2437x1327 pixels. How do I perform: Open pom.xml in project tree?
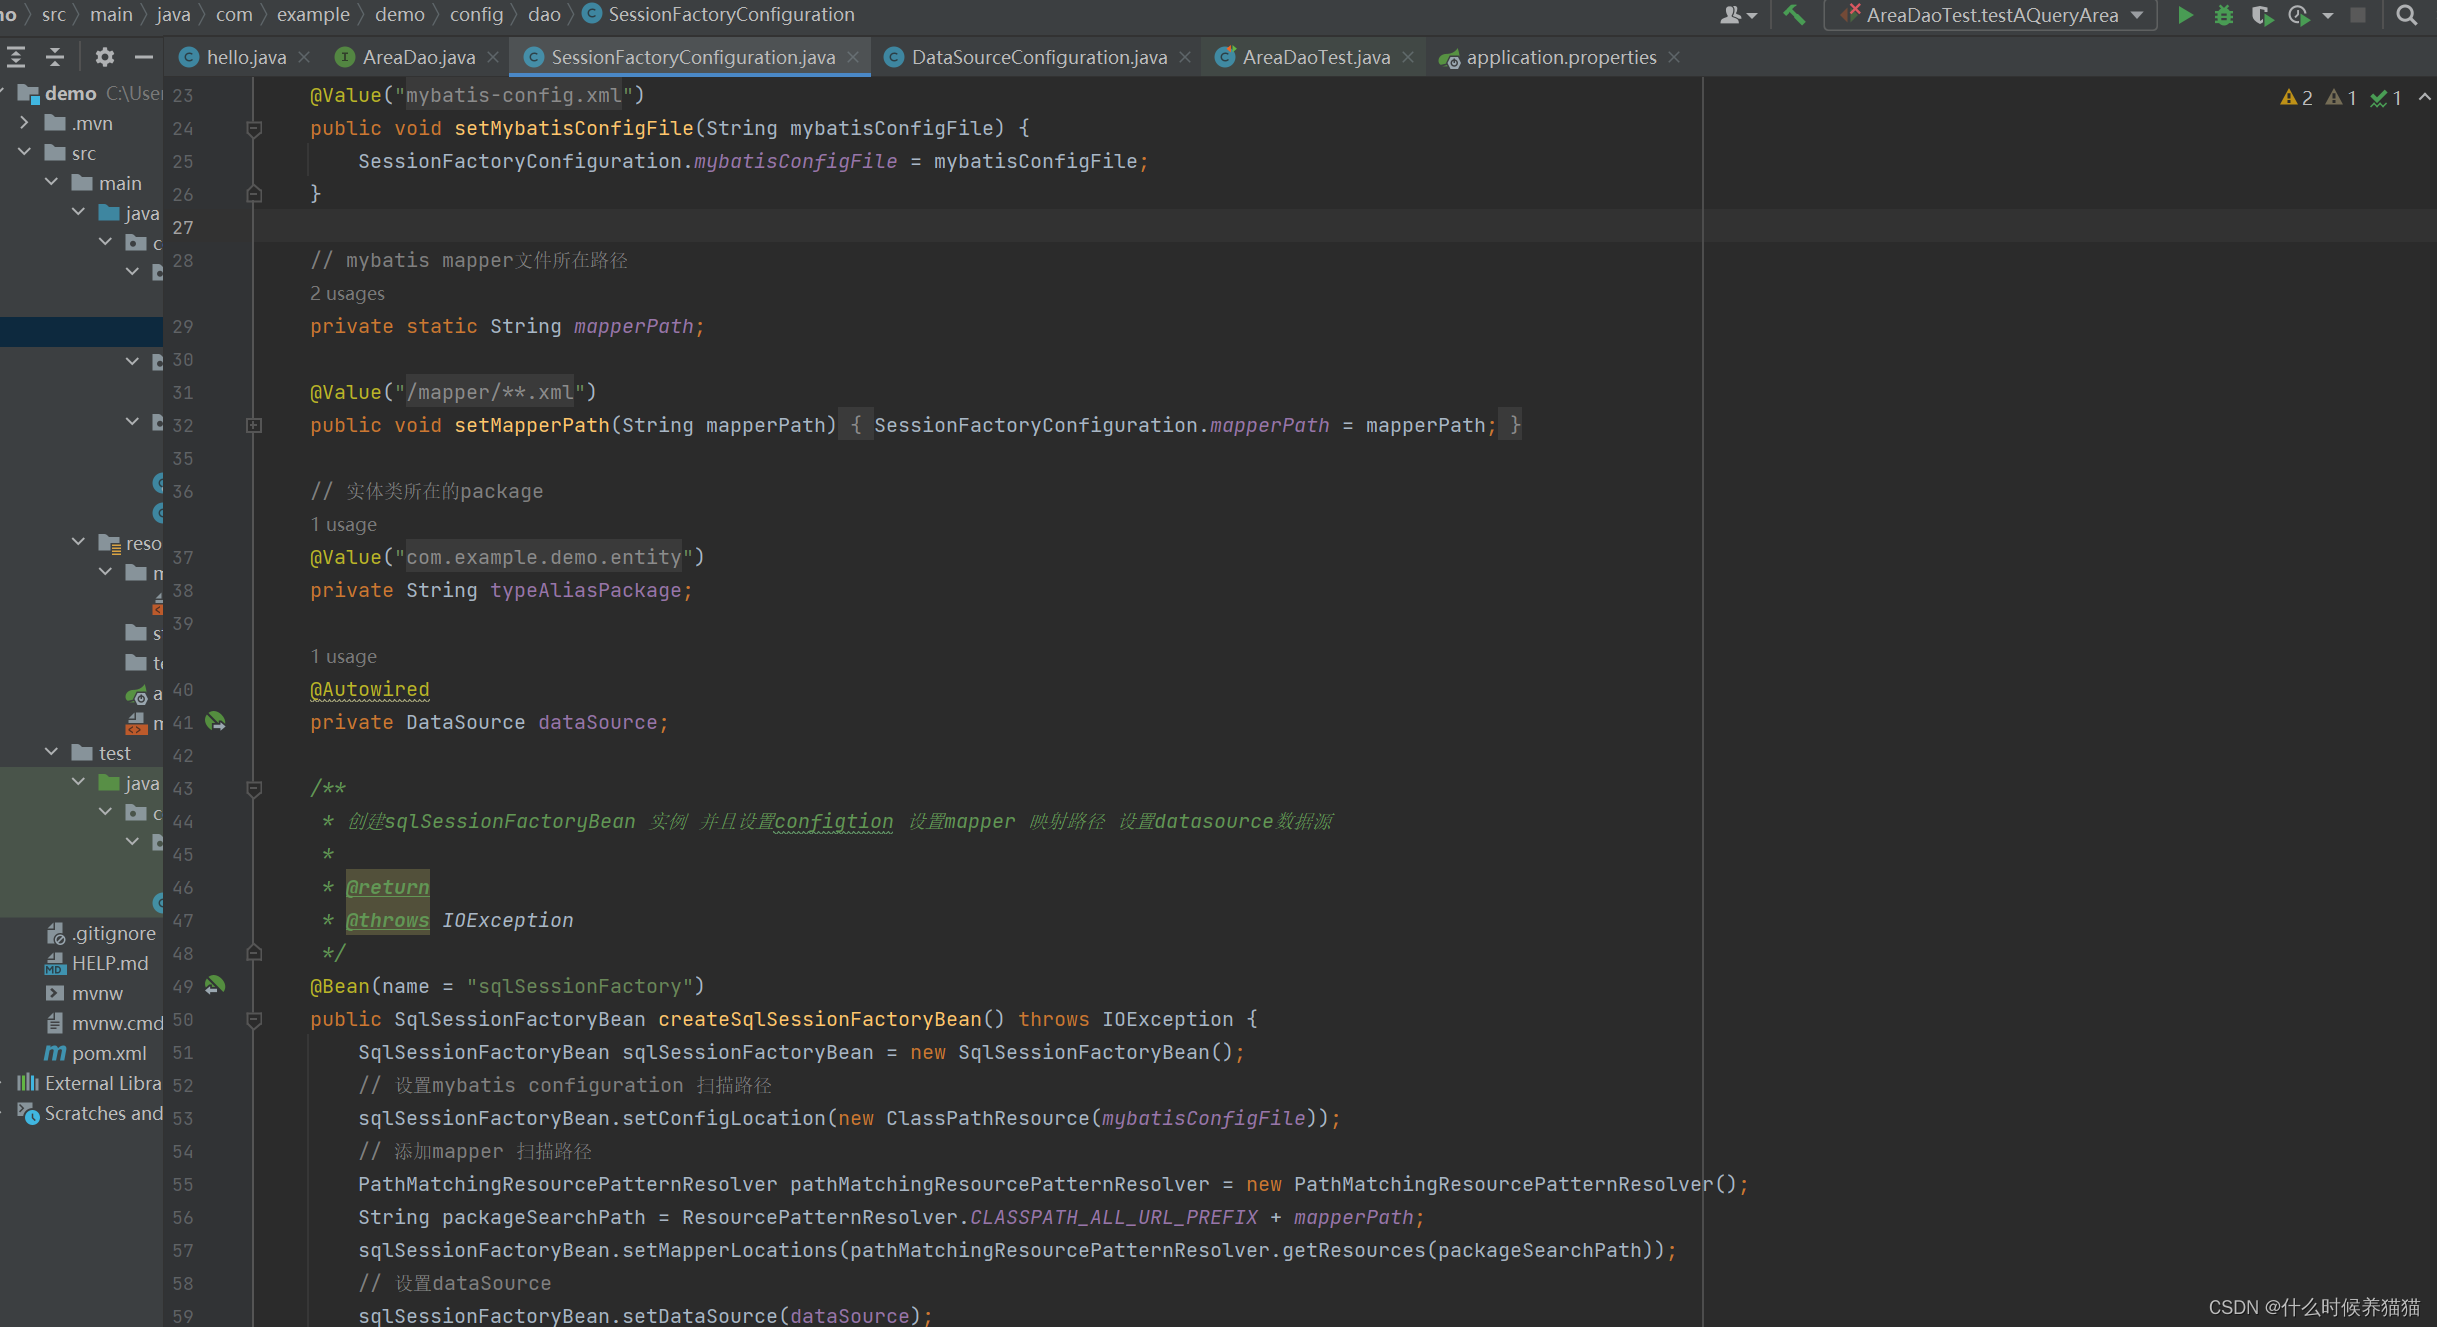(x=108, y=1053)
